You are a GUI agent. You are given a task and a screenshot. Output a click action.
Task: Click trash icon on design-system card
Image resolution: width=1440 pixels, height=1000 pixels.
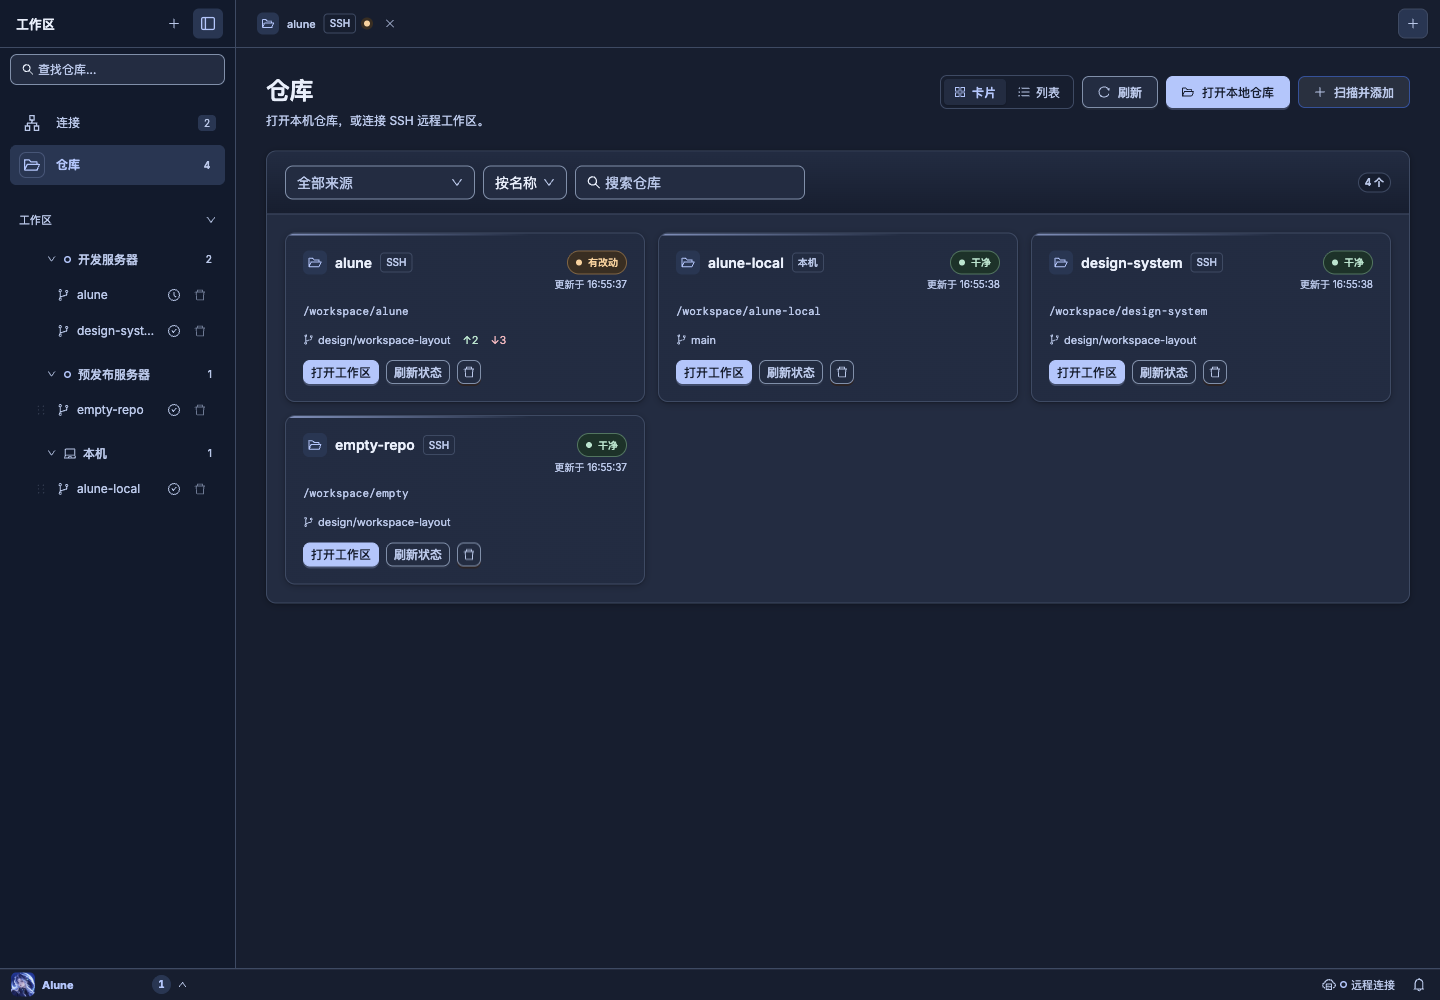[x=1215, y=372]
